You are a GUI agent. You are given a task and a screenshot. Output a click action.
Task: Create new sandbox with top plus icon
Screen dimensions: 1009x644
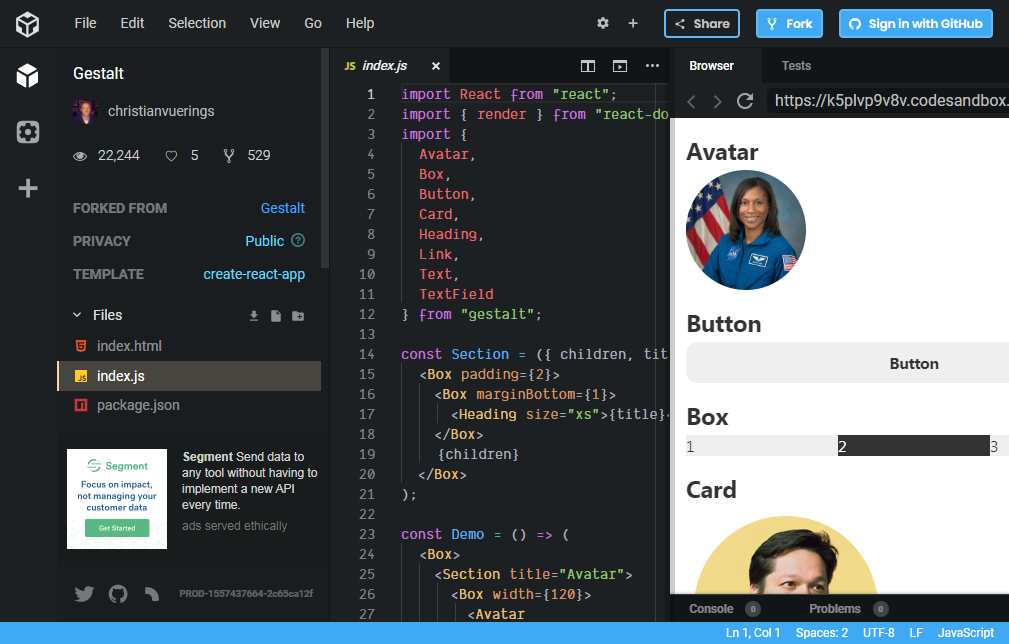(x=633, y=23)
